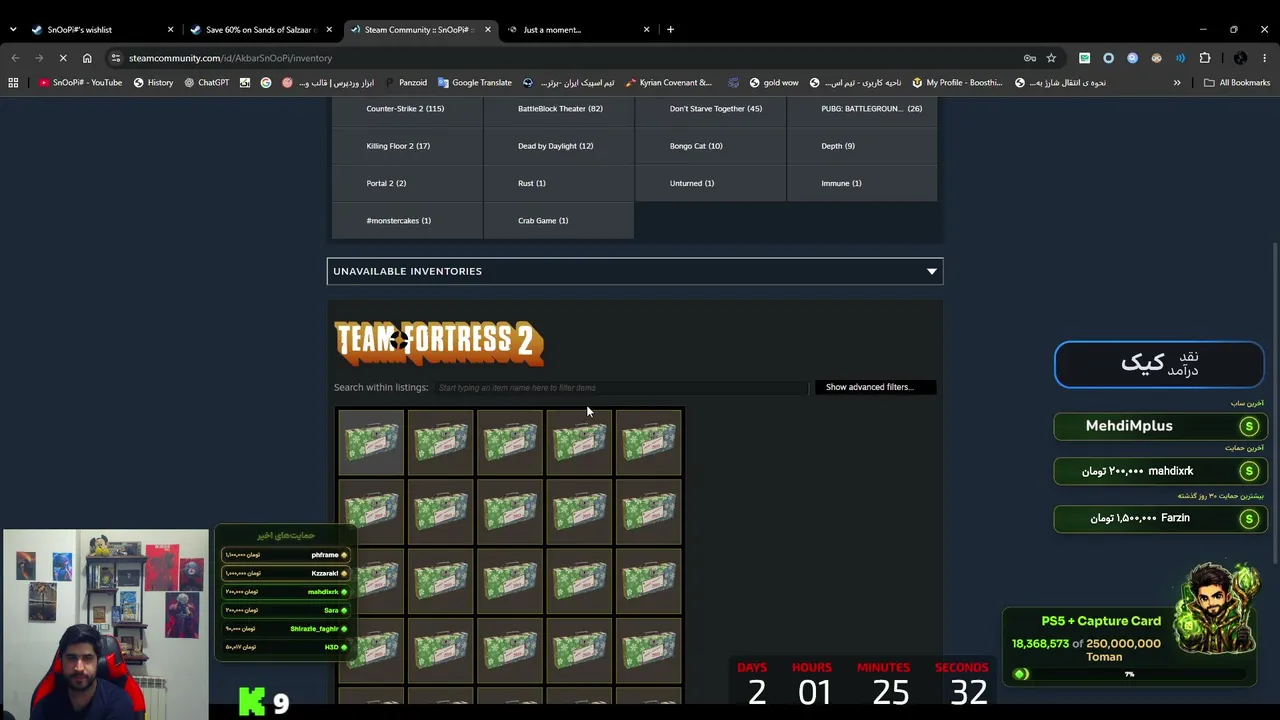Open the saved passwords key icon

pos(1030,58)
